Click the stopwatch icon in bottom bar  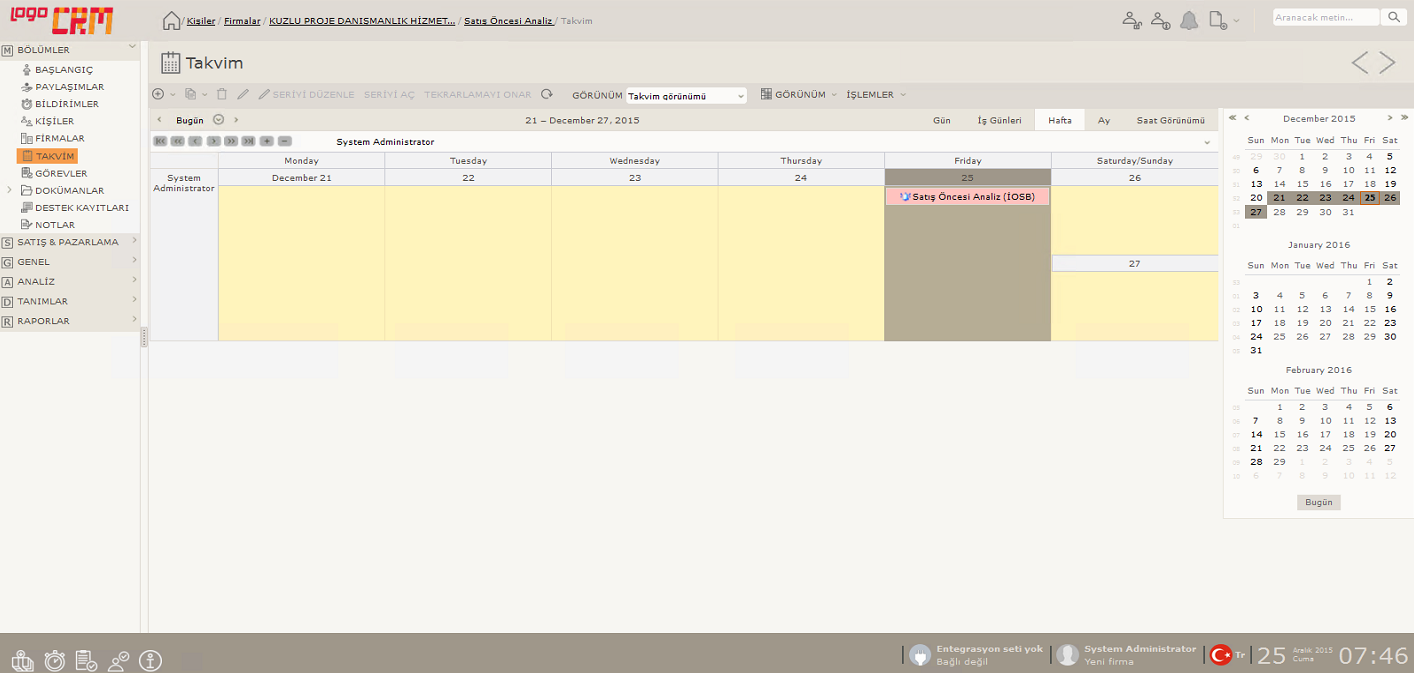point(55,660)
